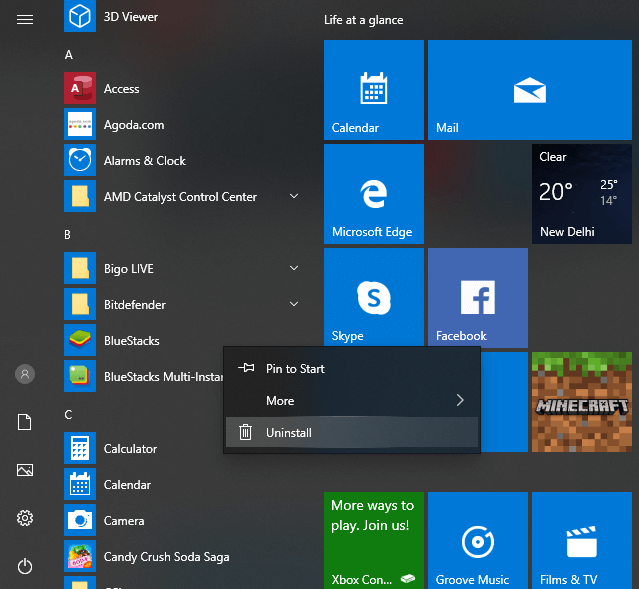Click the Camera label text
The image size is (639, 589).
[124, 521]
